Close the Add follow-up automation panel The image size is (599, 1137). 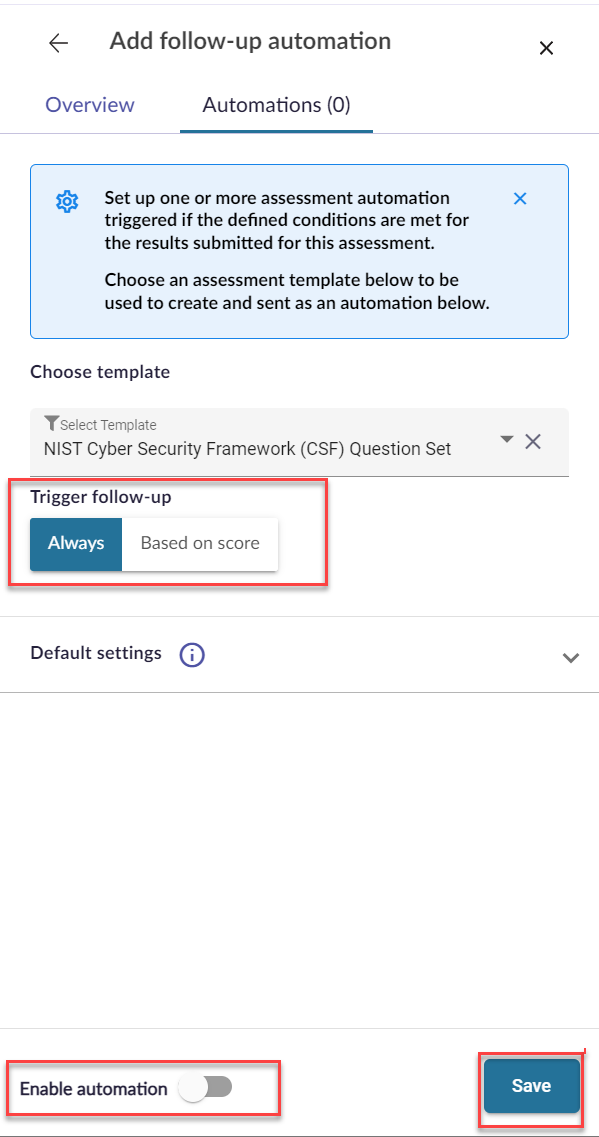(x=546, y=48)
